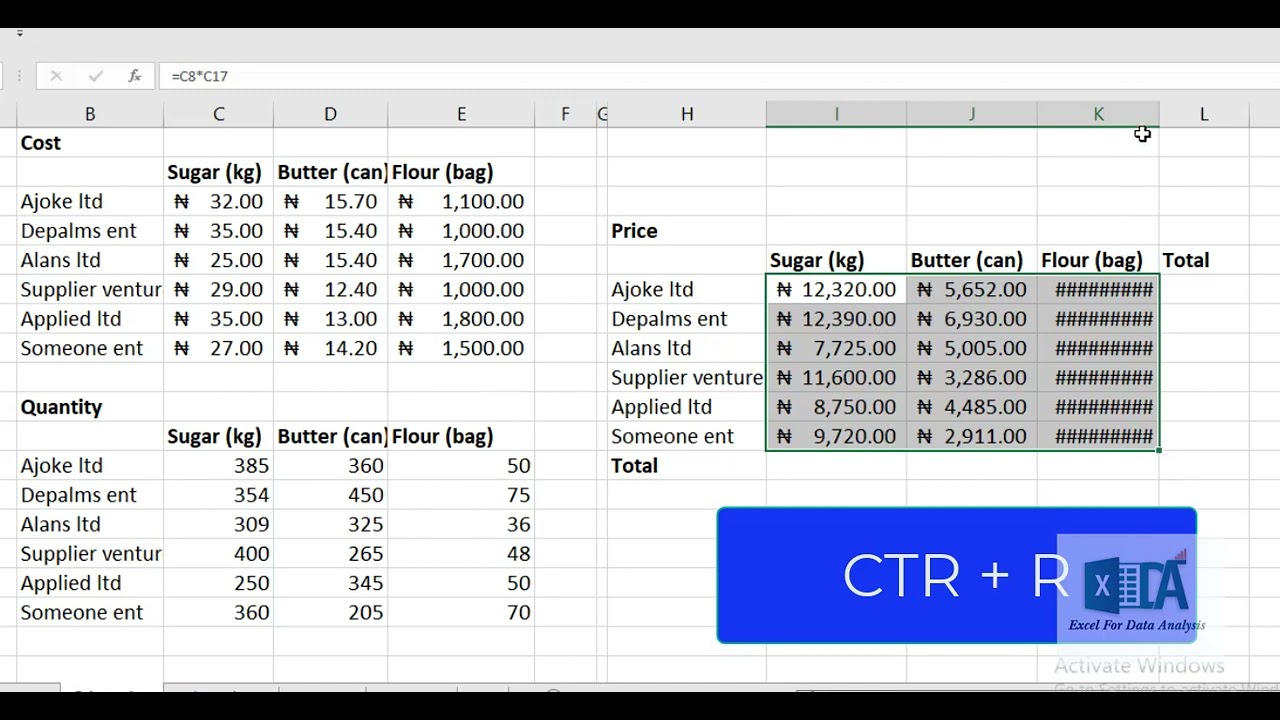1280x720 pixels.
Task: Click the Quantity heading cell
Action: point(90,407)
